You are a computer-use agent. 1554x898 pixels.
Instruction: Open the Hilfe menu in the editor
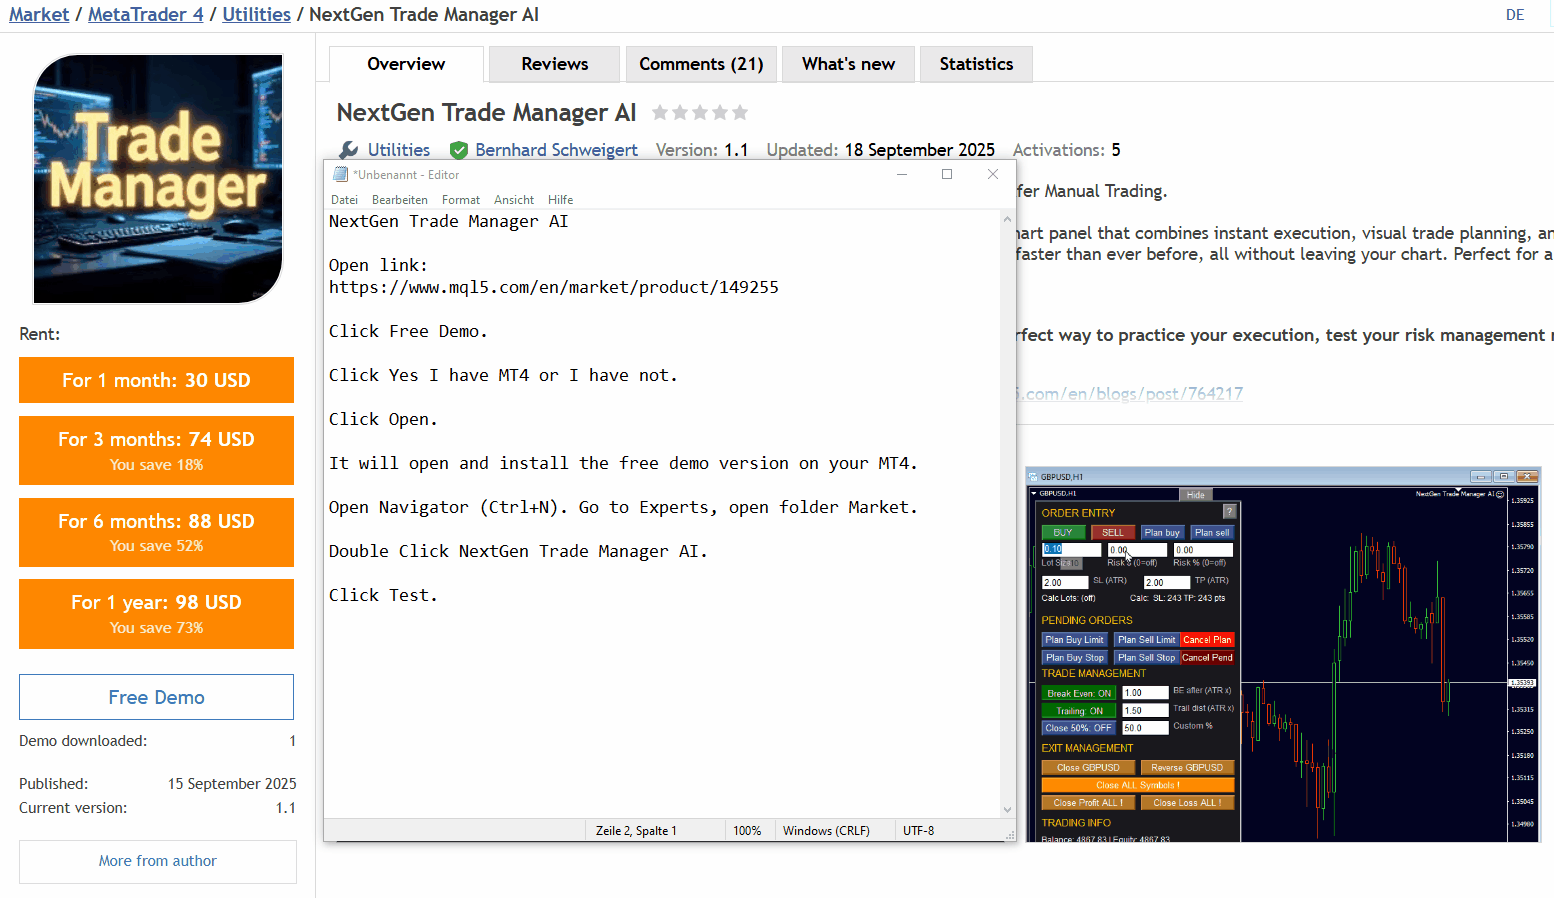[560, 200]
